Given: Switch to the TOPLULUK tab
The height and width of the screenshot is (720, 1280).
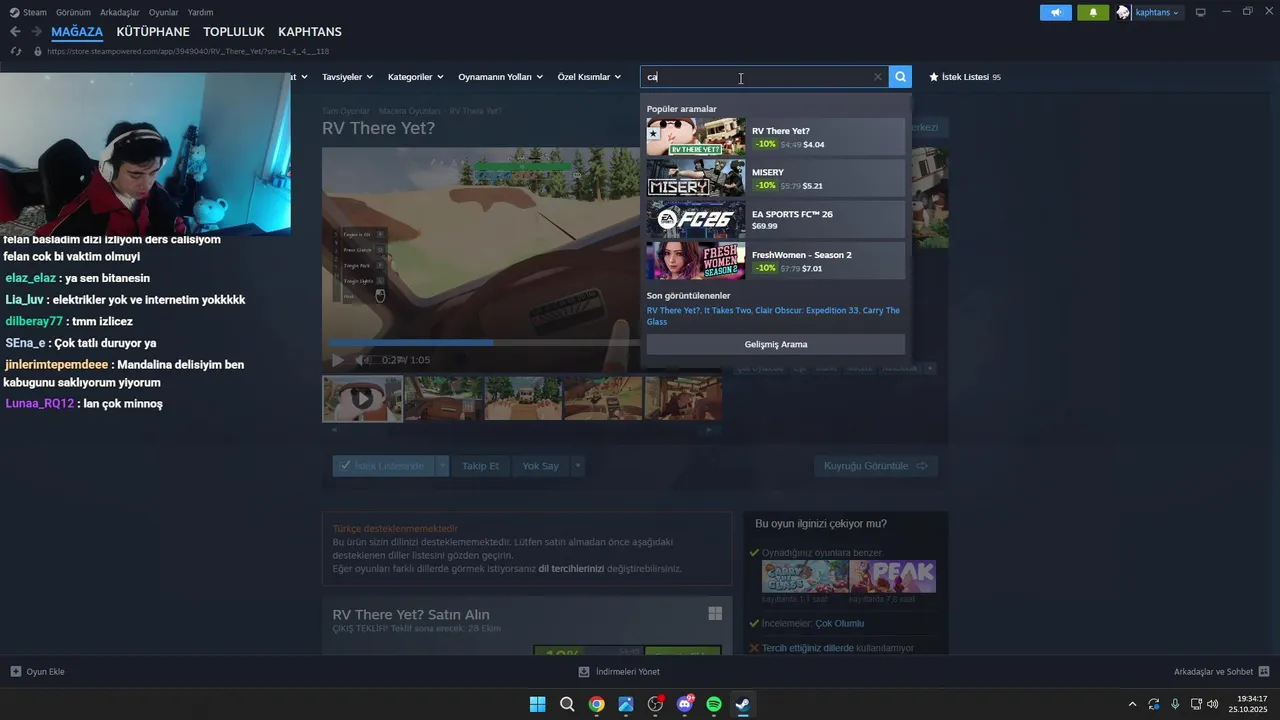Looking at the screenshot, I should (x=234, y=32).
